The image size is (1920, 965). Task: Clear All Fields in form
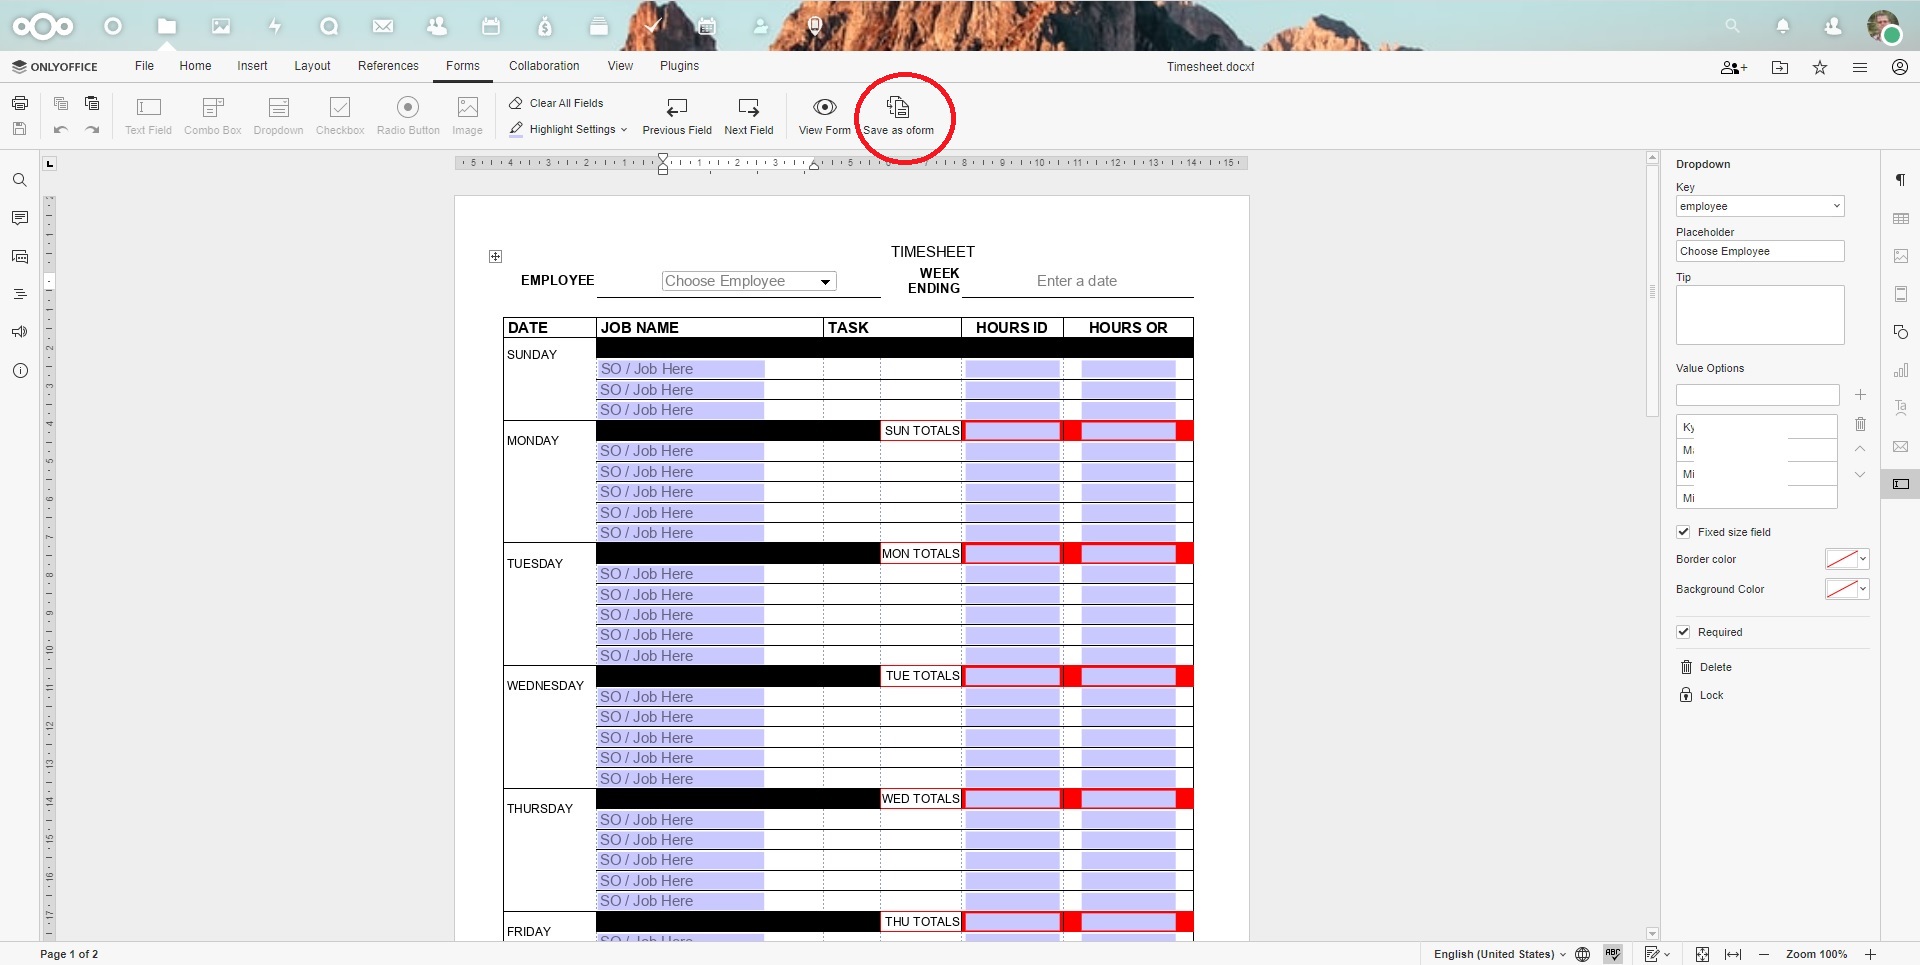click(556, 103)
